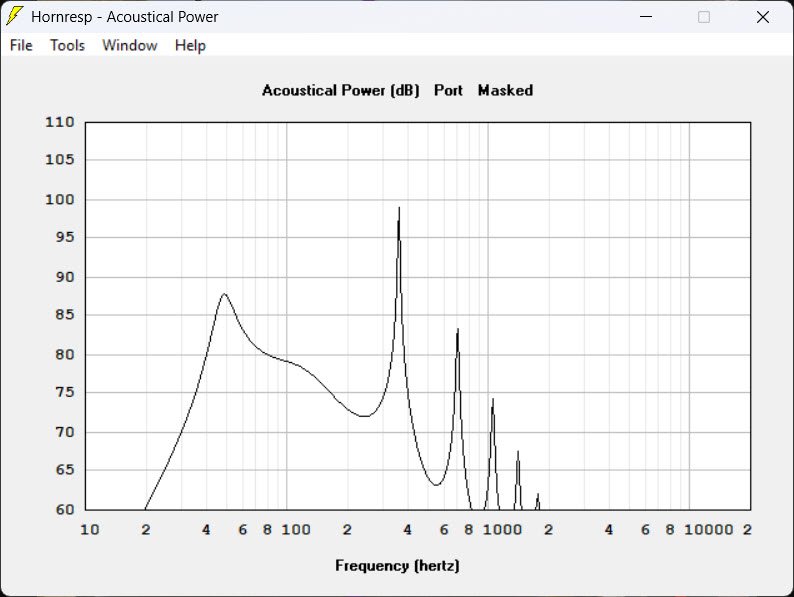Screen dimensions: 794x597
Task: Minimize the Hornresp Acoustical Power window
Action: coord(646,17)
